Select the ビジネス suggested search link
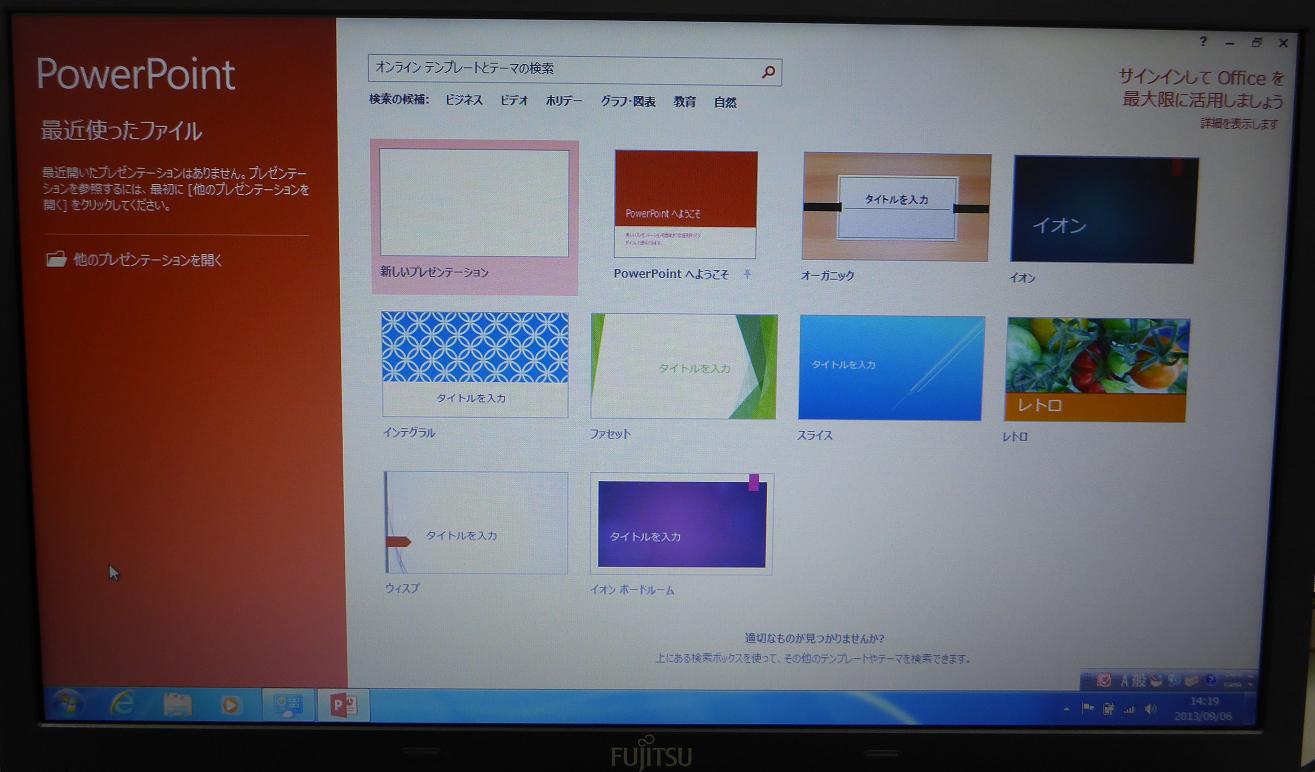The width and height of the screenshot is (1315, 772). click(464, 101)
